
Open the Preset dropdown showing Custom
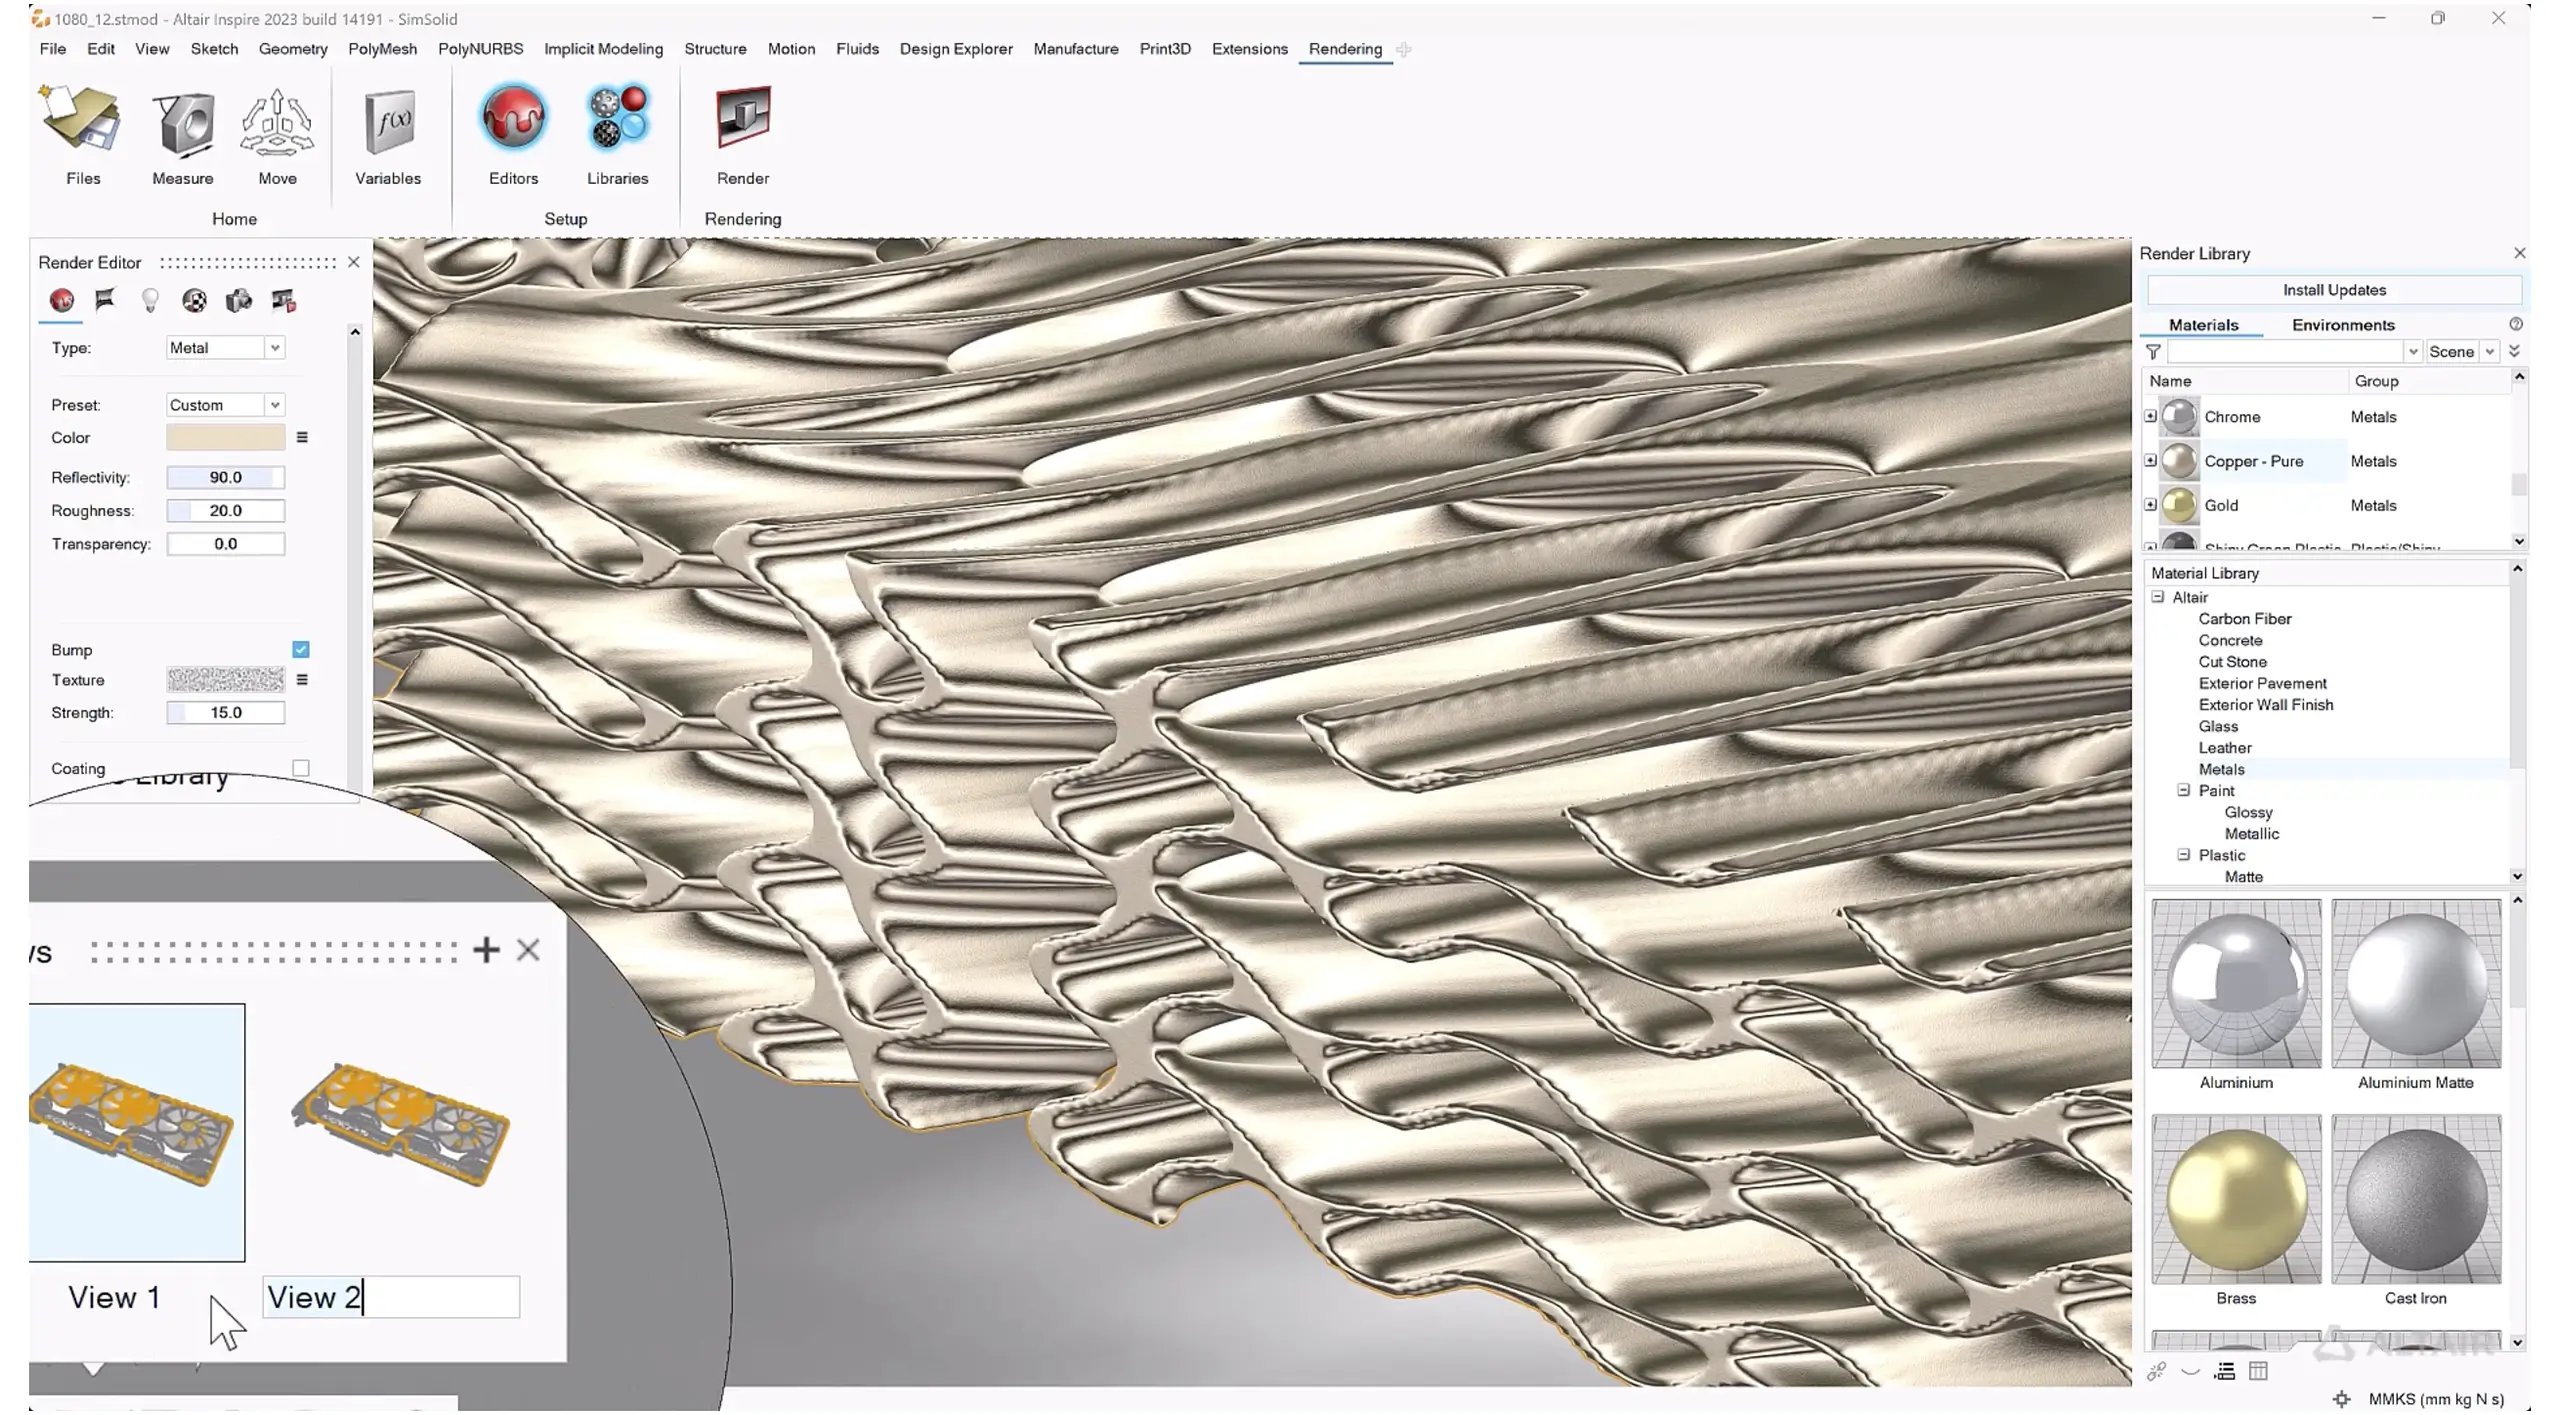(x=225, y=405)
